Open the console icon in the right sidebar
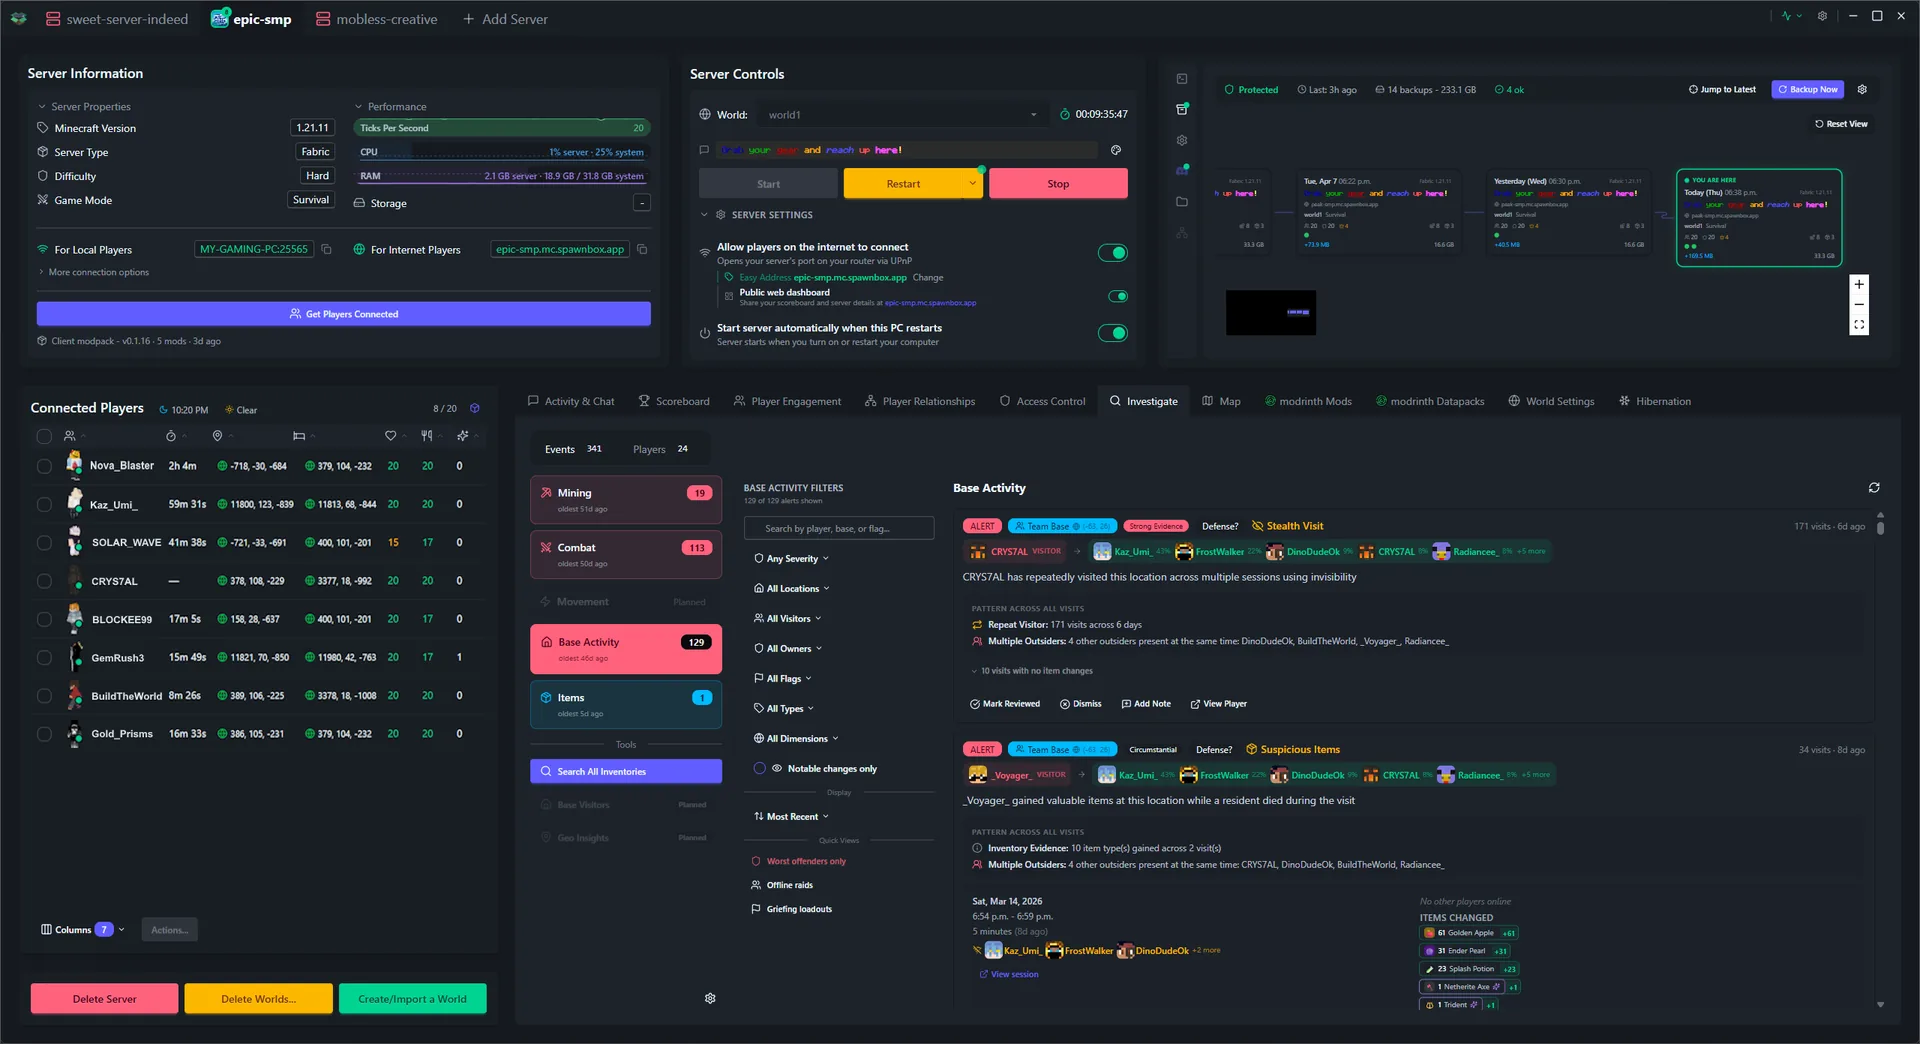Screen dimensions: 1920x1044 pyautogui.click(x=1182, y=79)
